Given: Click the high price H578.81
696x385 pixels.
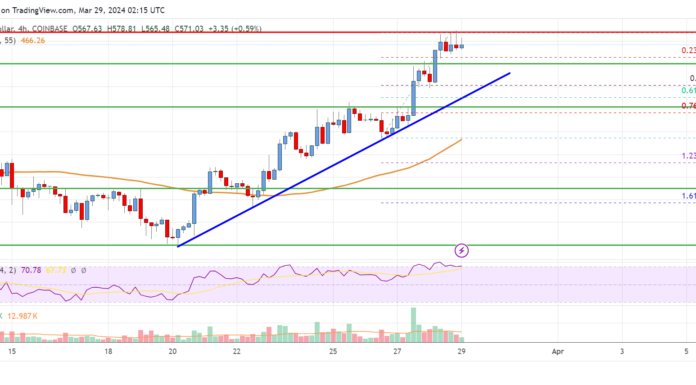Looking at the screenshot, I should point(121,28).
